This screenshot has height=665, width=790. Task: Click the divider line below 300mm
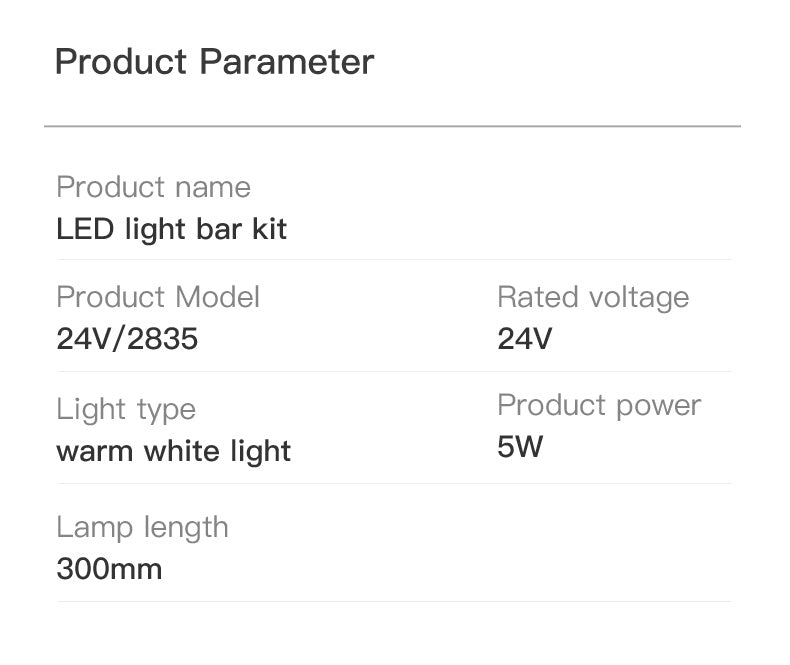[x=394, y=602]
